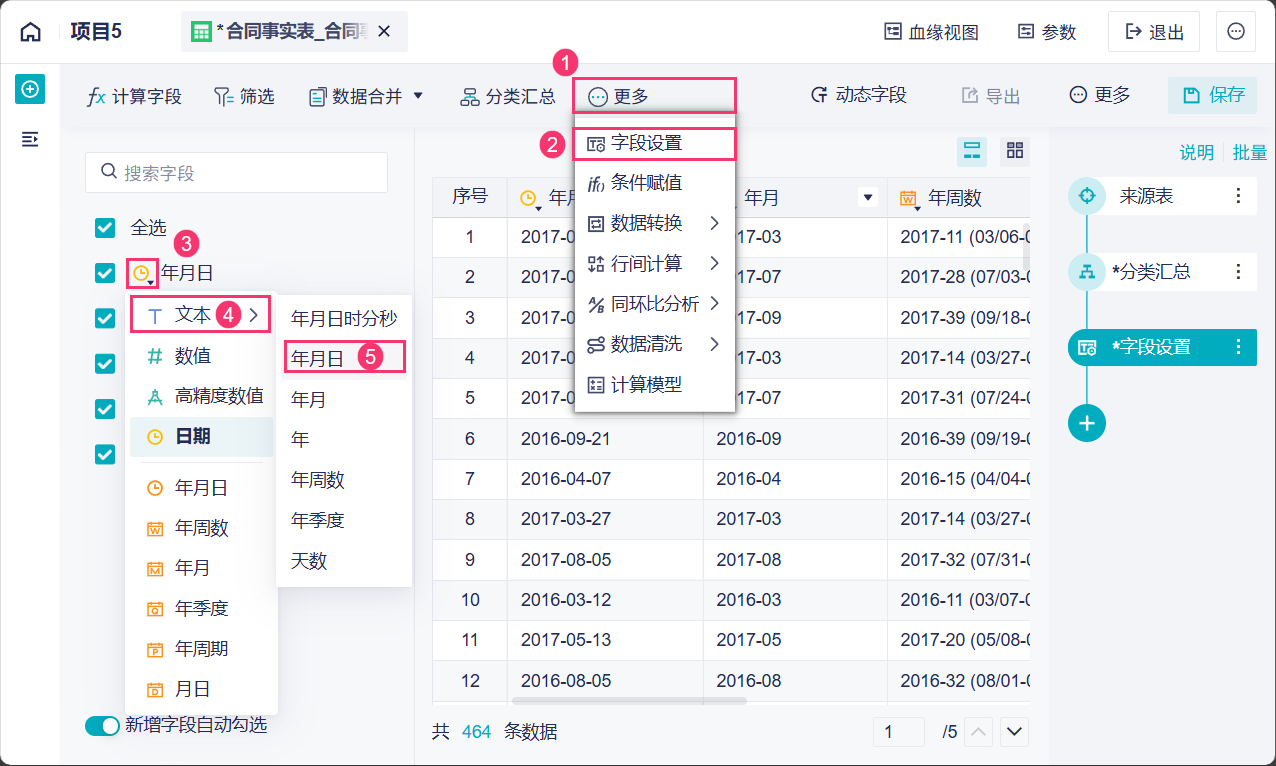Choose 年月 date format in type list

(x=201, y=568)
